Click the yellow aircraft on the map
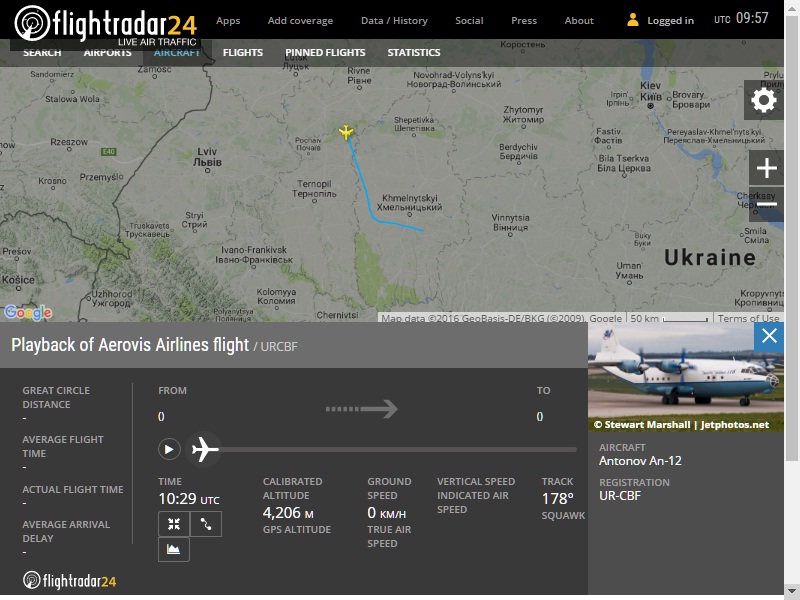This screenshot has height=600, width=800. coord(346,132)
